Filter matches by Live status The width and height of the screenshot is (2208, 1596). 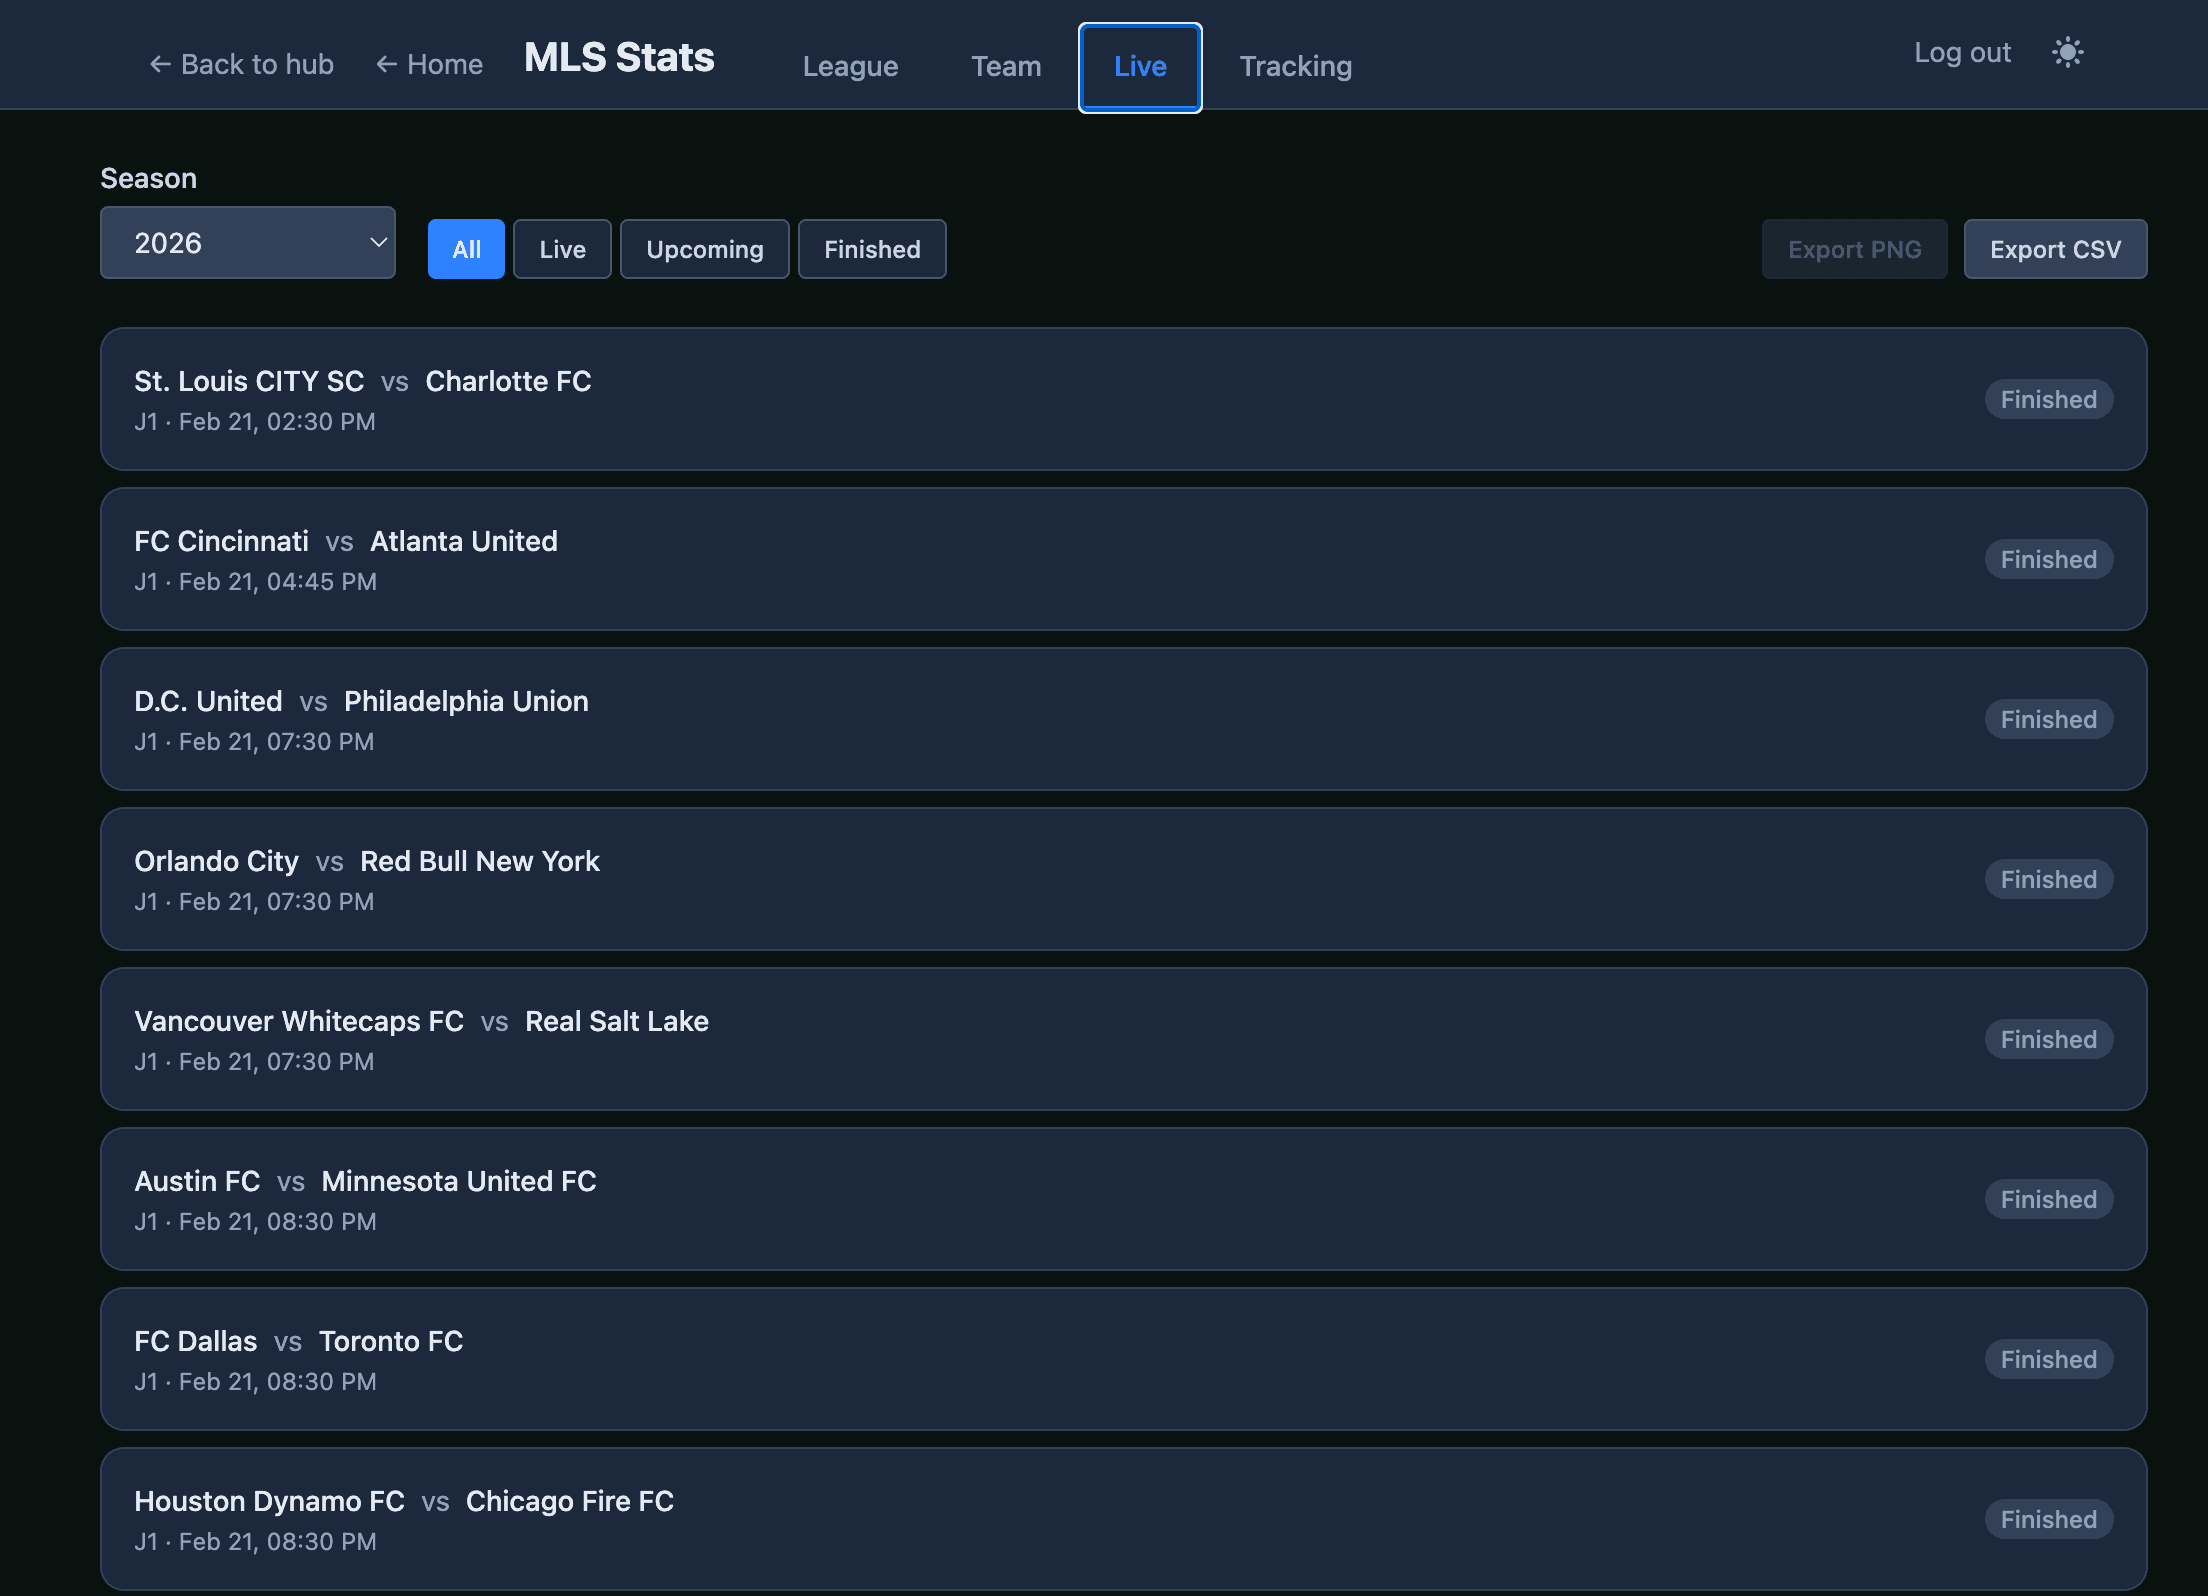pyautogui.click(x=562, y=249)
